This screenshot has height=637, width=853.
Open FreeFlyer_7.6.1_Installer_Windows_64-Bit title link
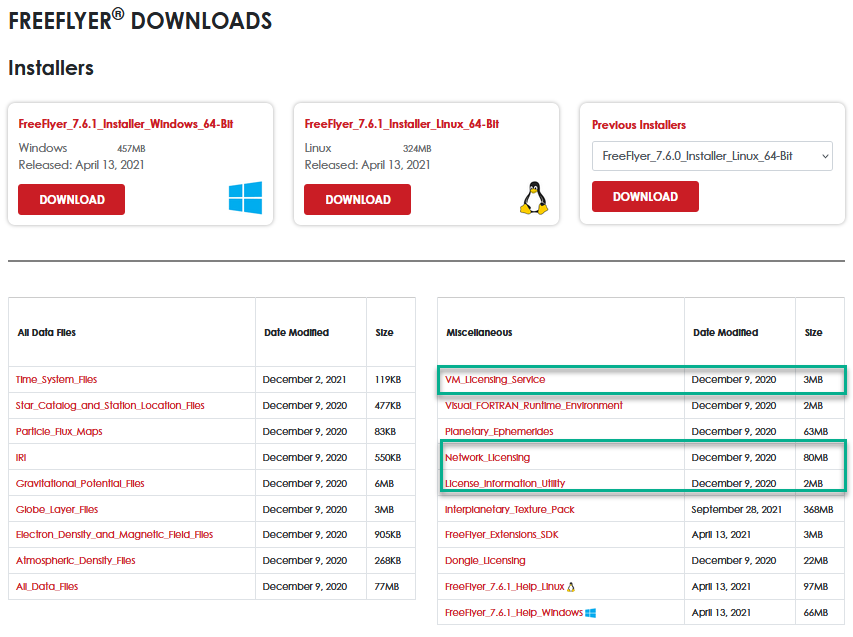[x=126, y=124]
